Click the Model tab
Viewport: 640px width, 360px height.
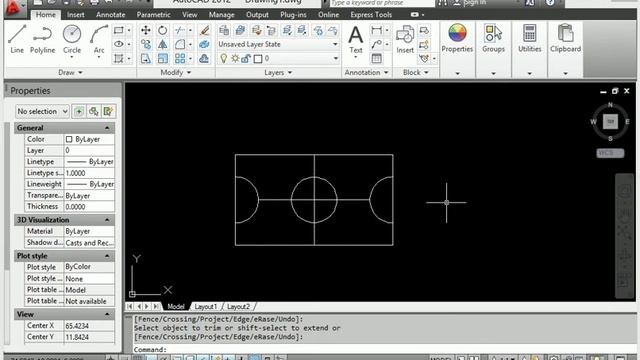pos(176,307)
